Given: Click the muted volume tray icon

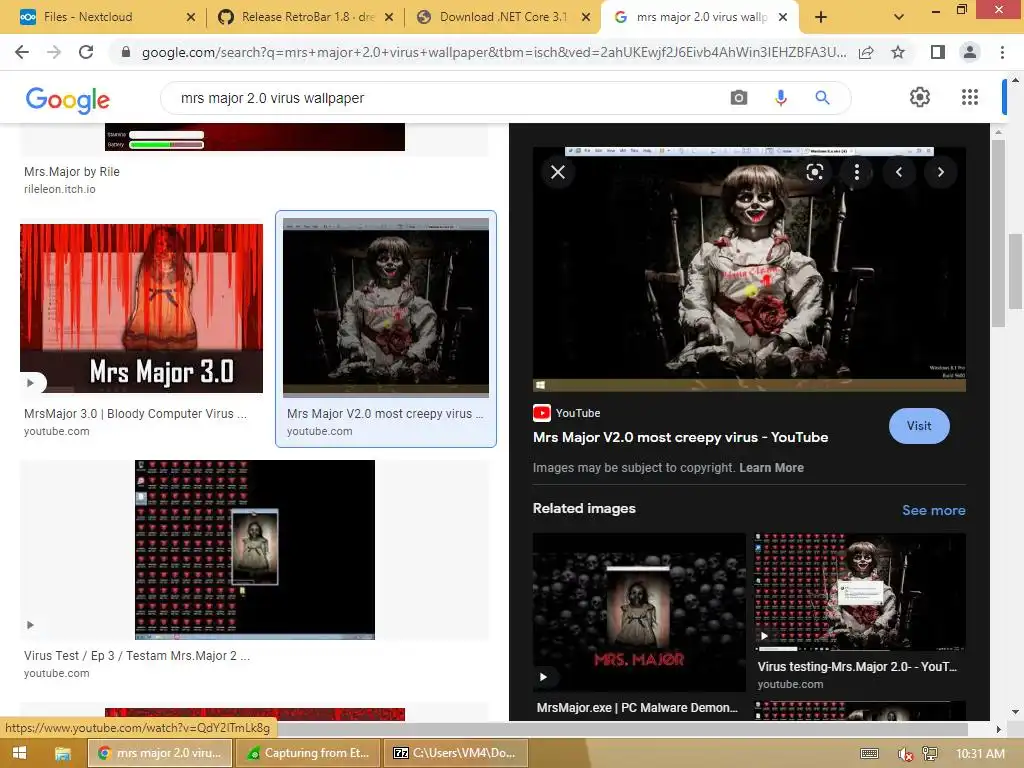Looking at the screenshot, I should pyautogui.click(x=904, y=754).
